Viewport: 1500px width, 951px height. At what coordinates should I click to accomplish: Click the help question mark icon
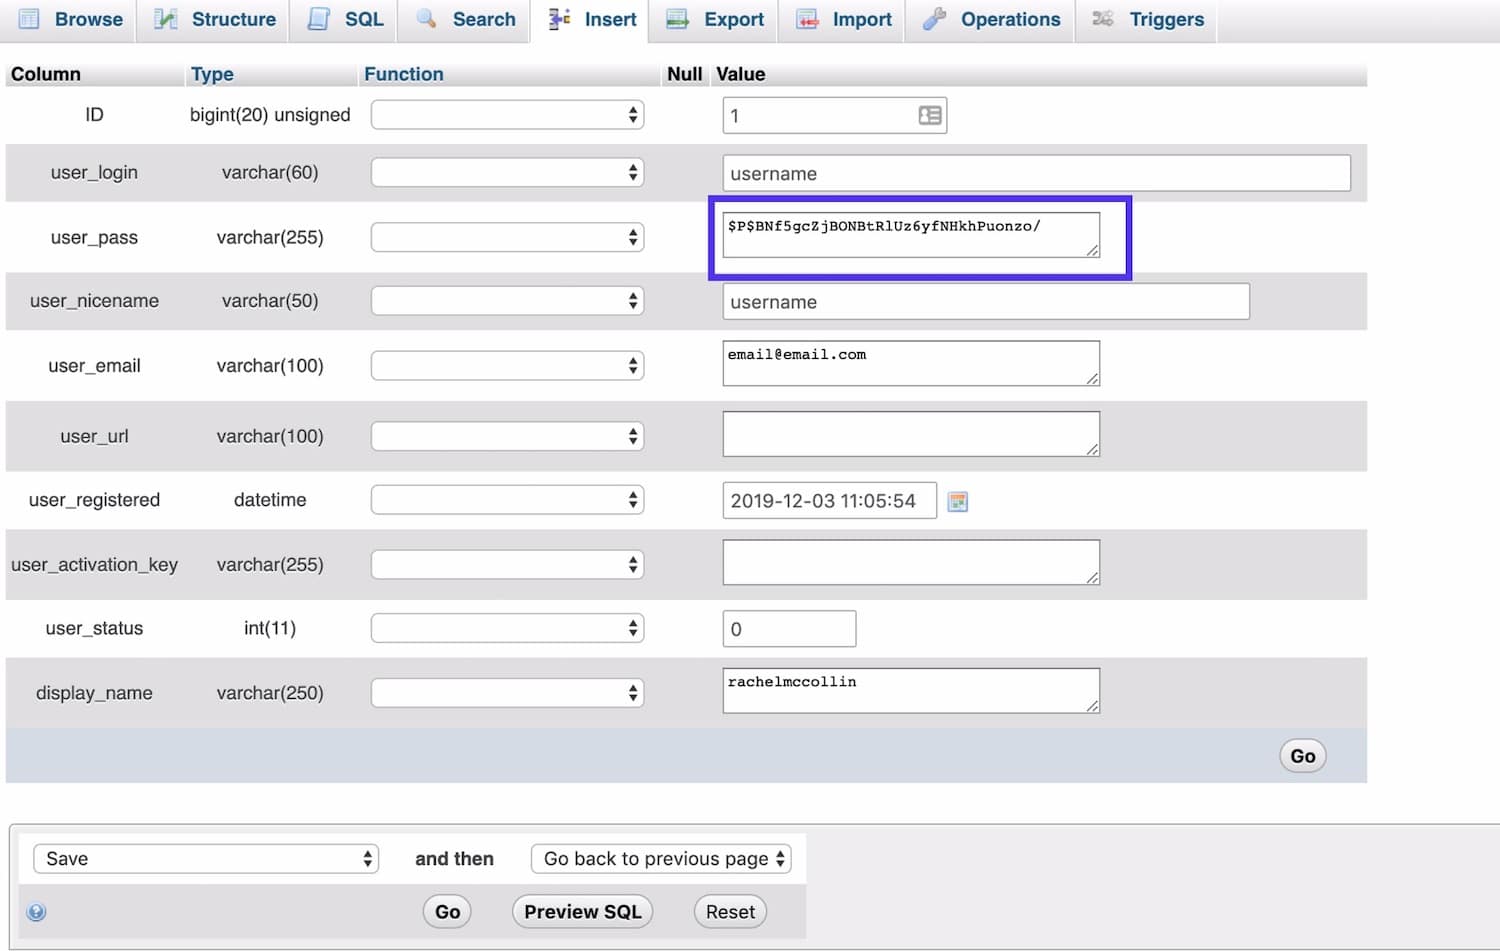(x=36, y=911)
